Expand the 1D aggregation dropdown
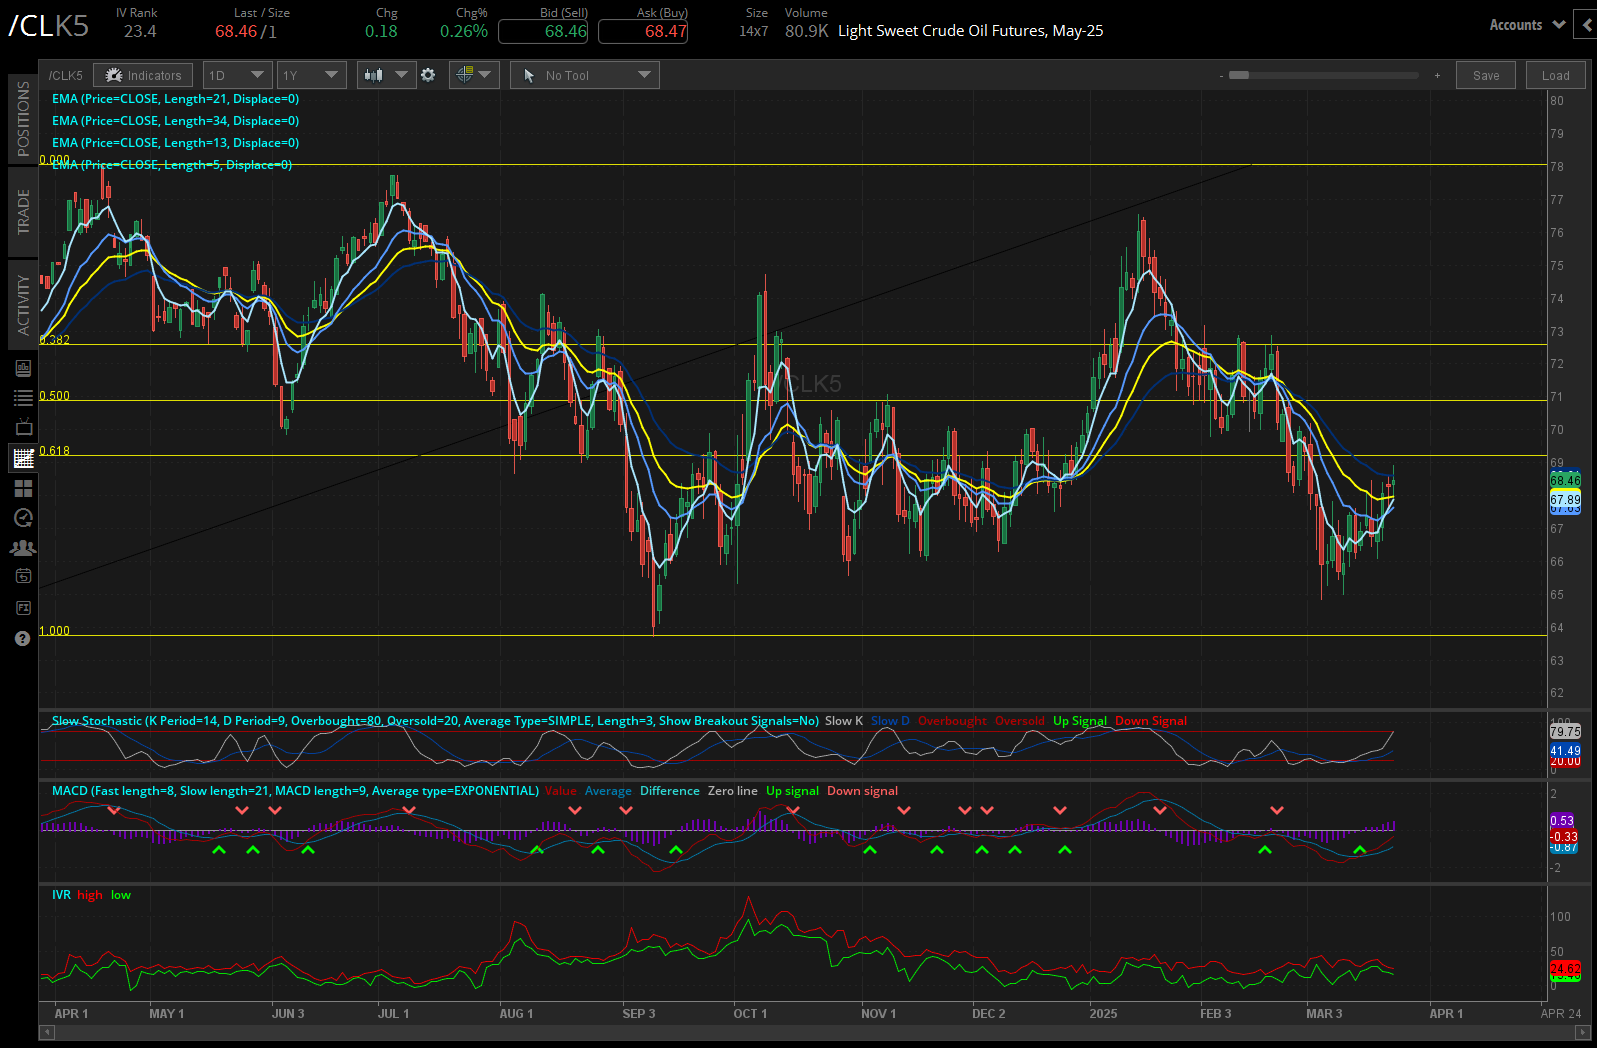This screenshot has width=1597, height=1048. coord(238,75)
